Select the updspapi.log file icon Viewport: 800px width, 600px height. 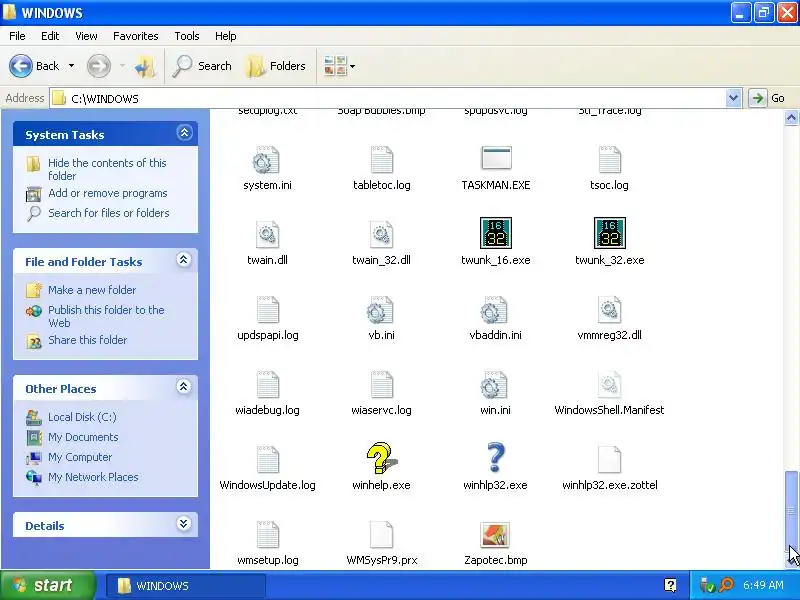[267, 310]
